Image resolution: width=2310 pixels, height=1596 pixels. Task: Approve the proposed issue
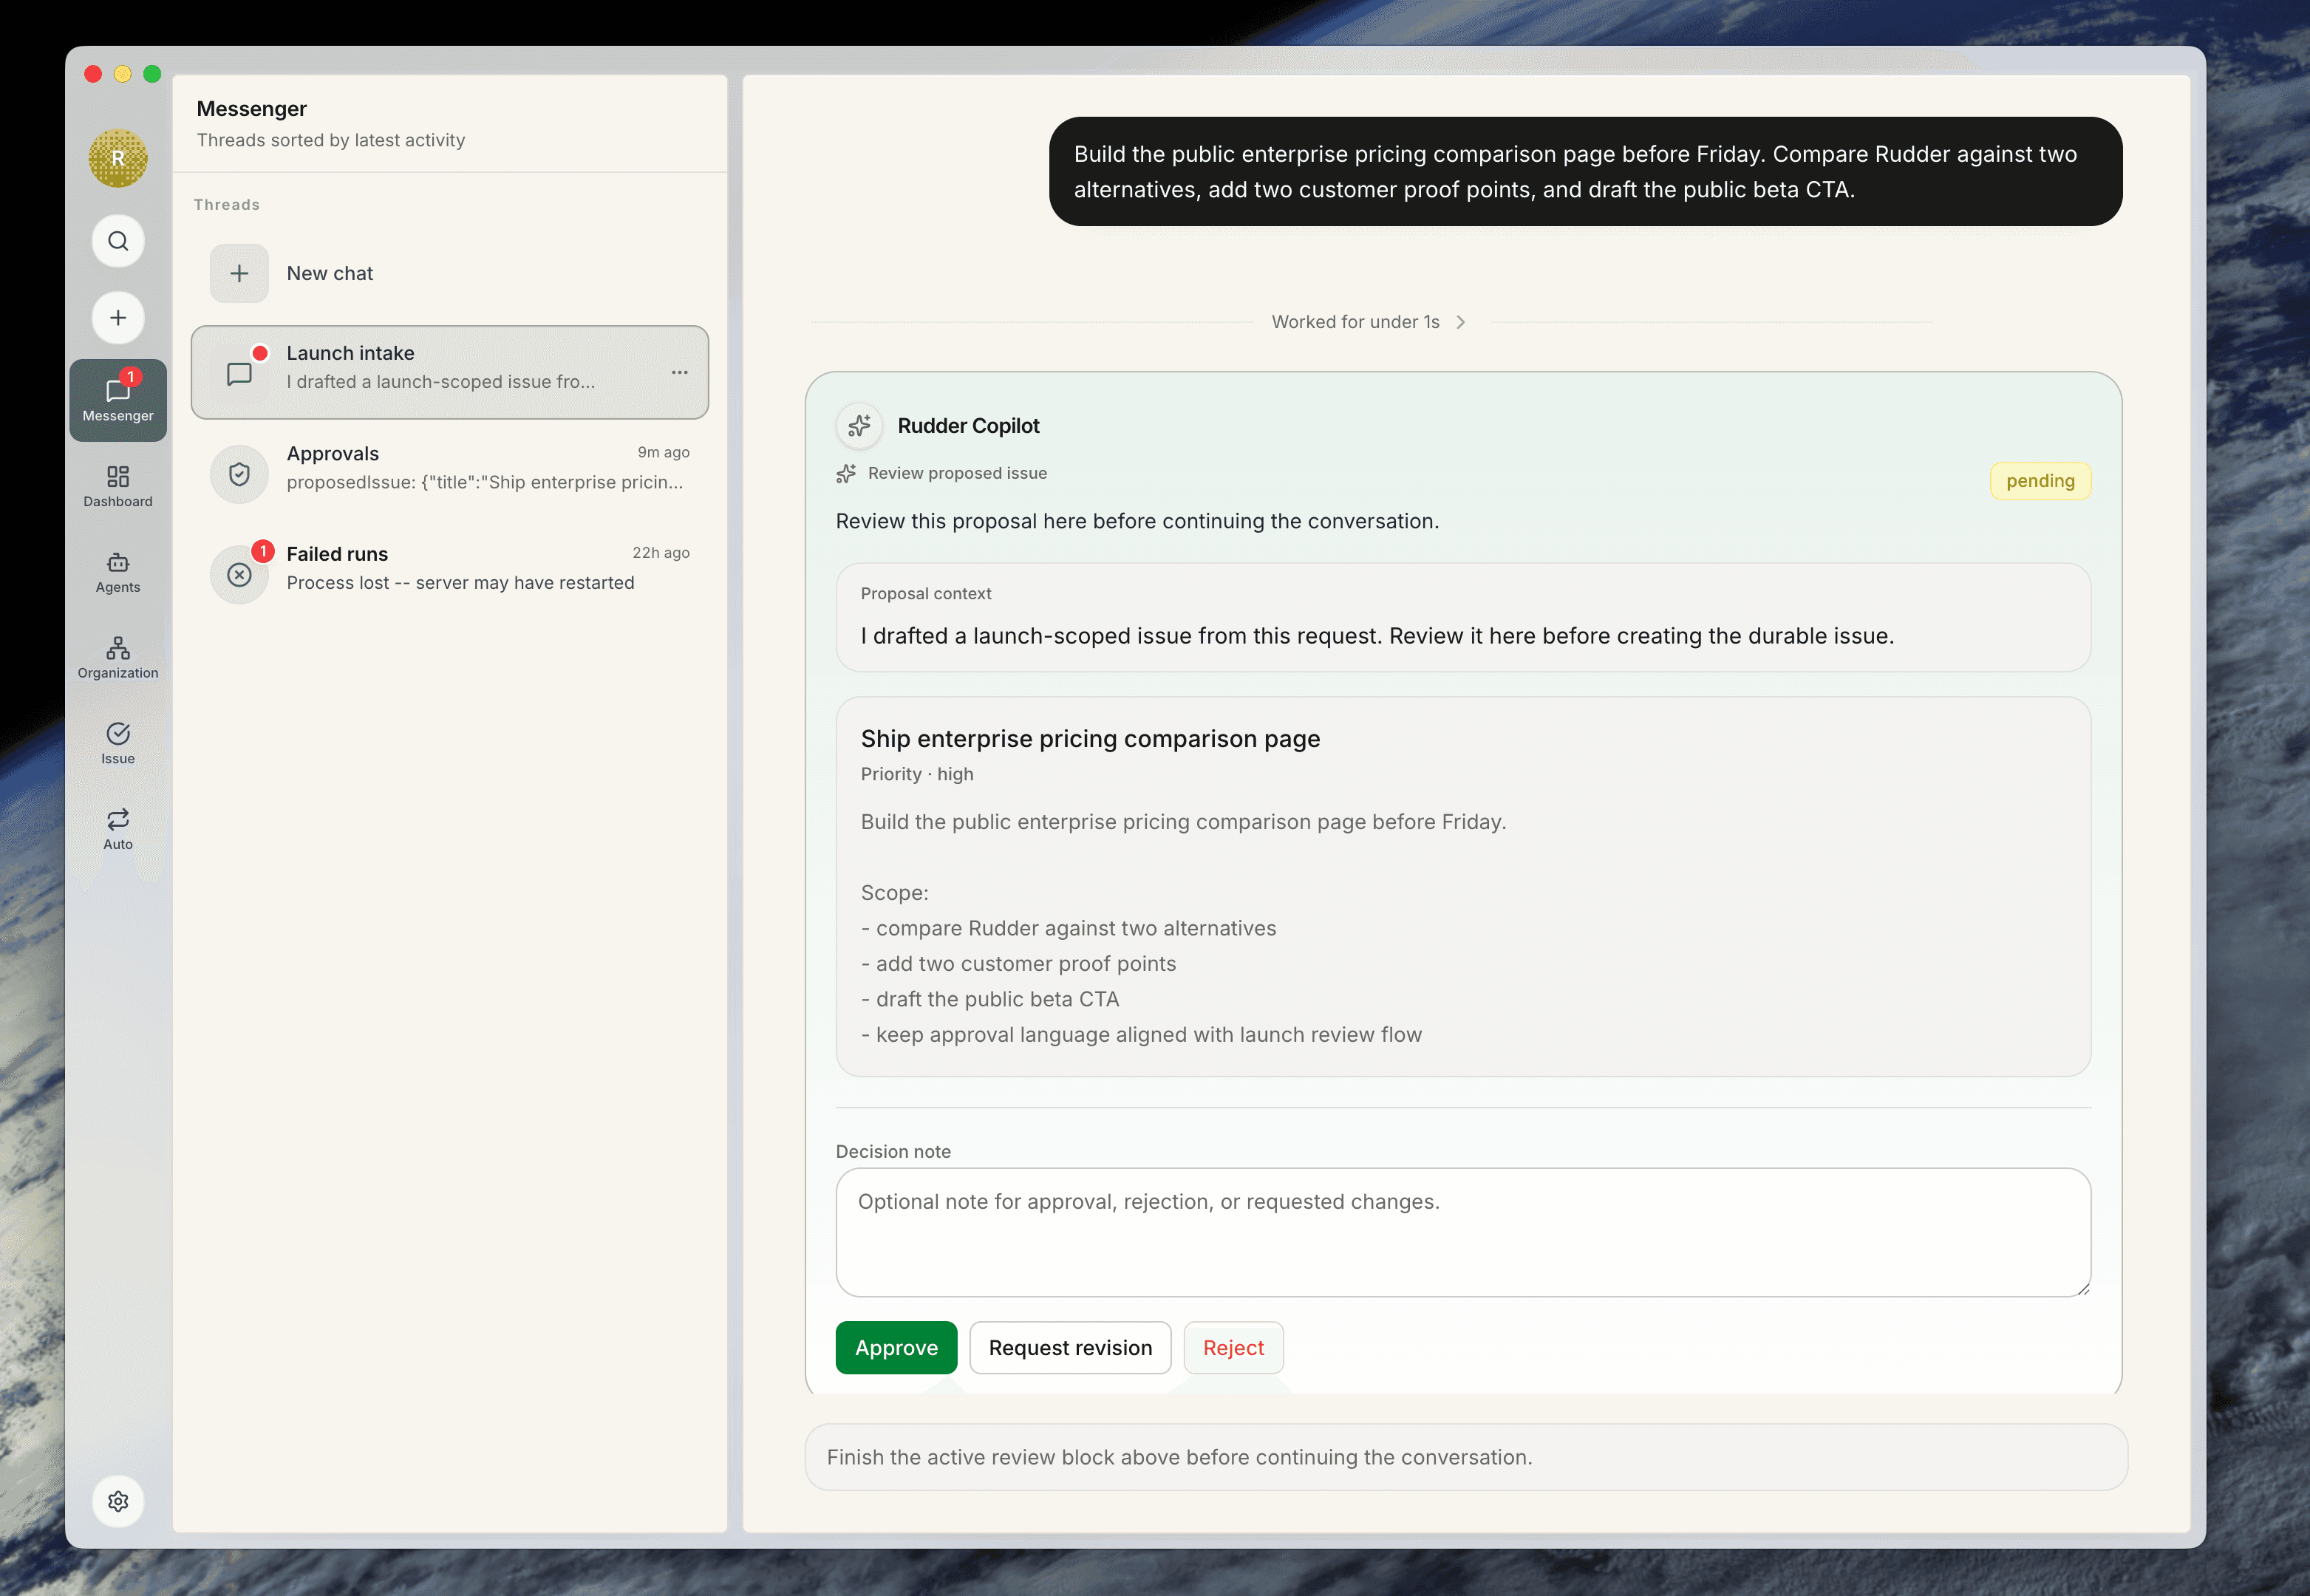coord(896,1348)
